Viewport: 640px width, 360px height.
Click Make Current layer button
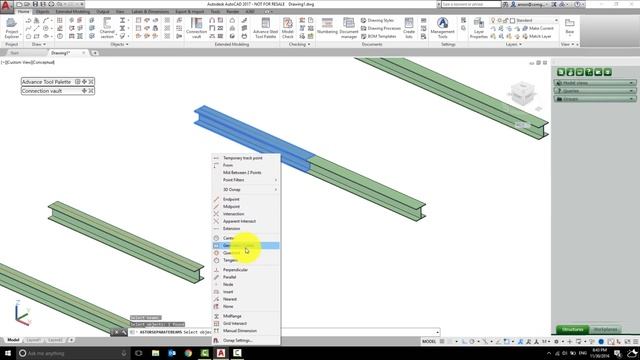pyautogui.click(x=538, y=28)
